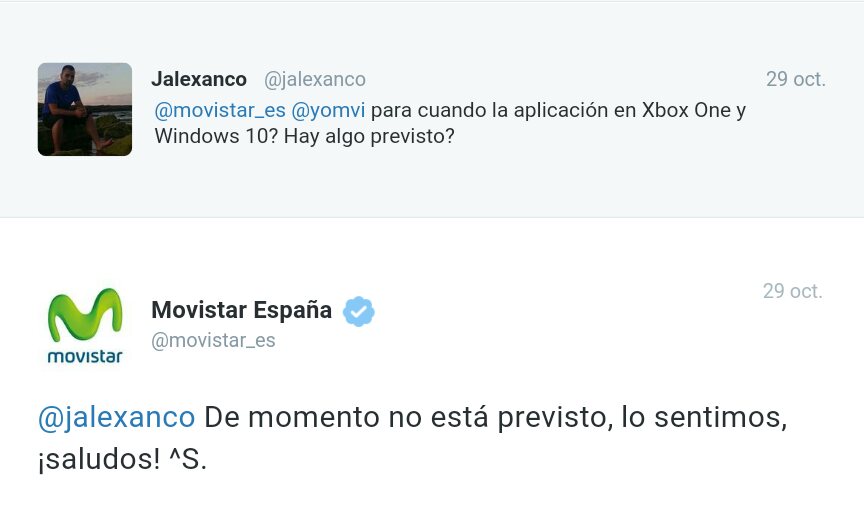This screenshot has width=864, height=505.
Task: Open the gray @jalexanco handle beside Jalexanco's name
Action: (314, 79)
